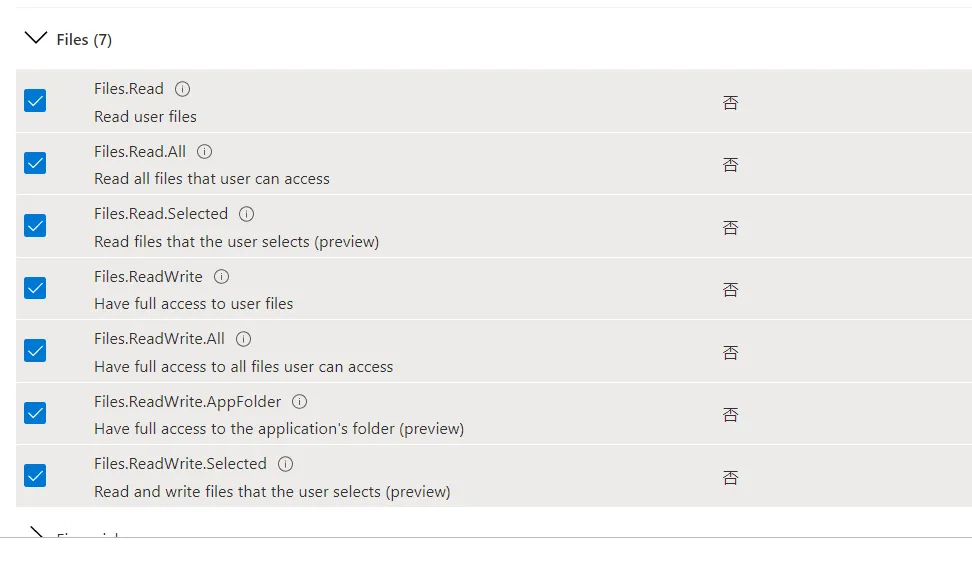Uncheck the Files.Read permission checkbox
Viewport: 972px width, 566px height.
(x=35, y=100)
